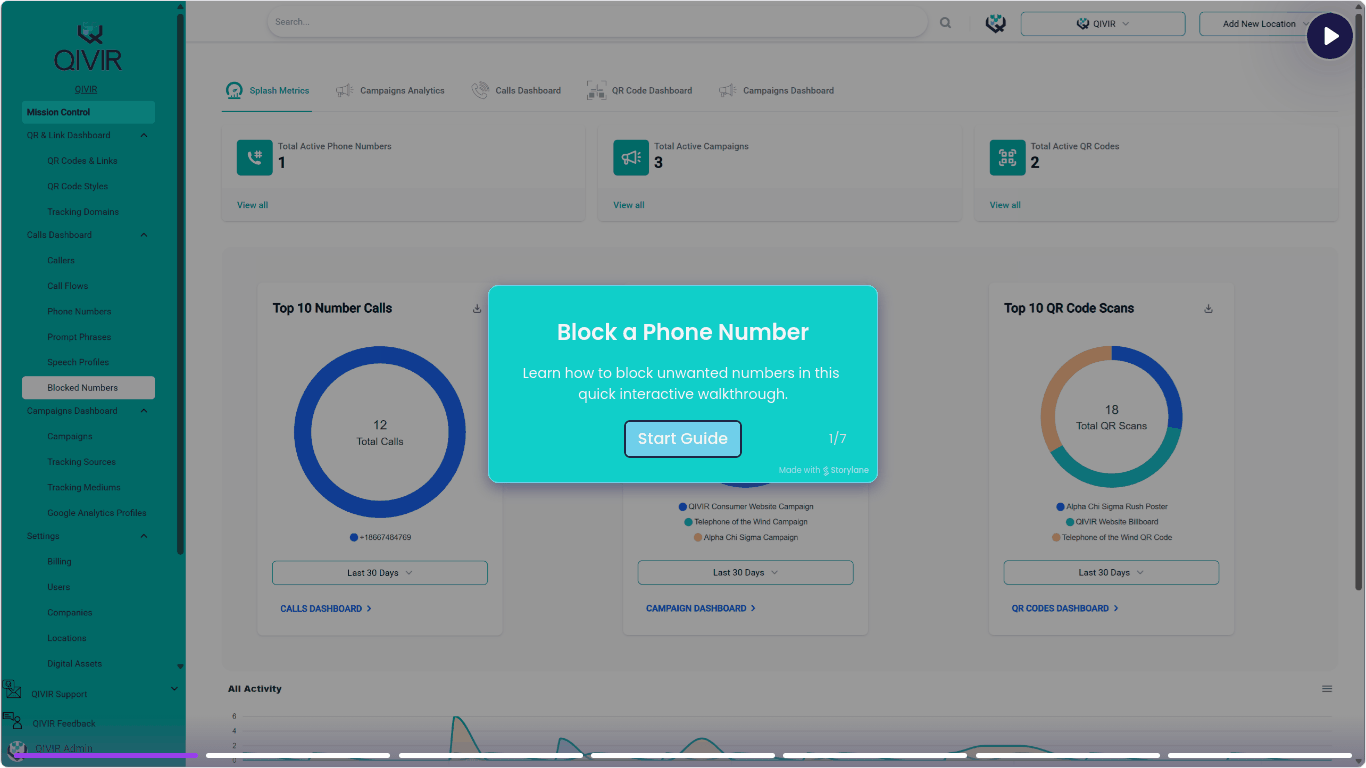
Task: Open QR Code Styles in the sidebar
Action: click(78, 186)
